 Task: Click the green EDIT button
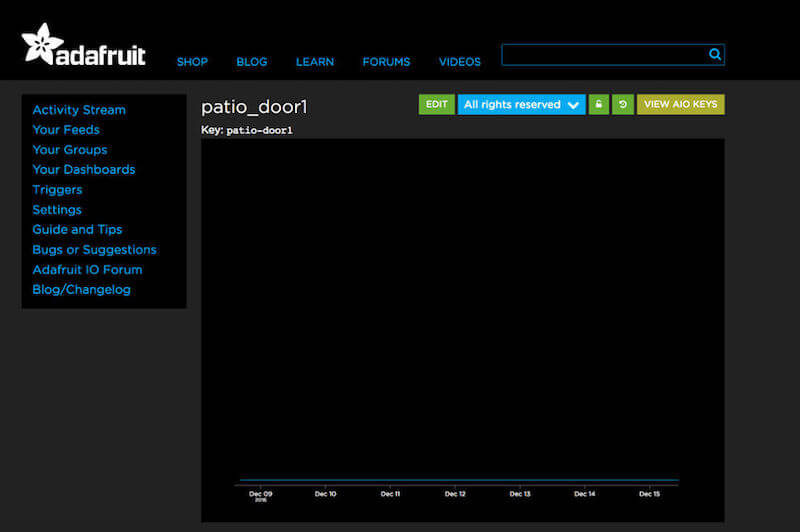437,105
